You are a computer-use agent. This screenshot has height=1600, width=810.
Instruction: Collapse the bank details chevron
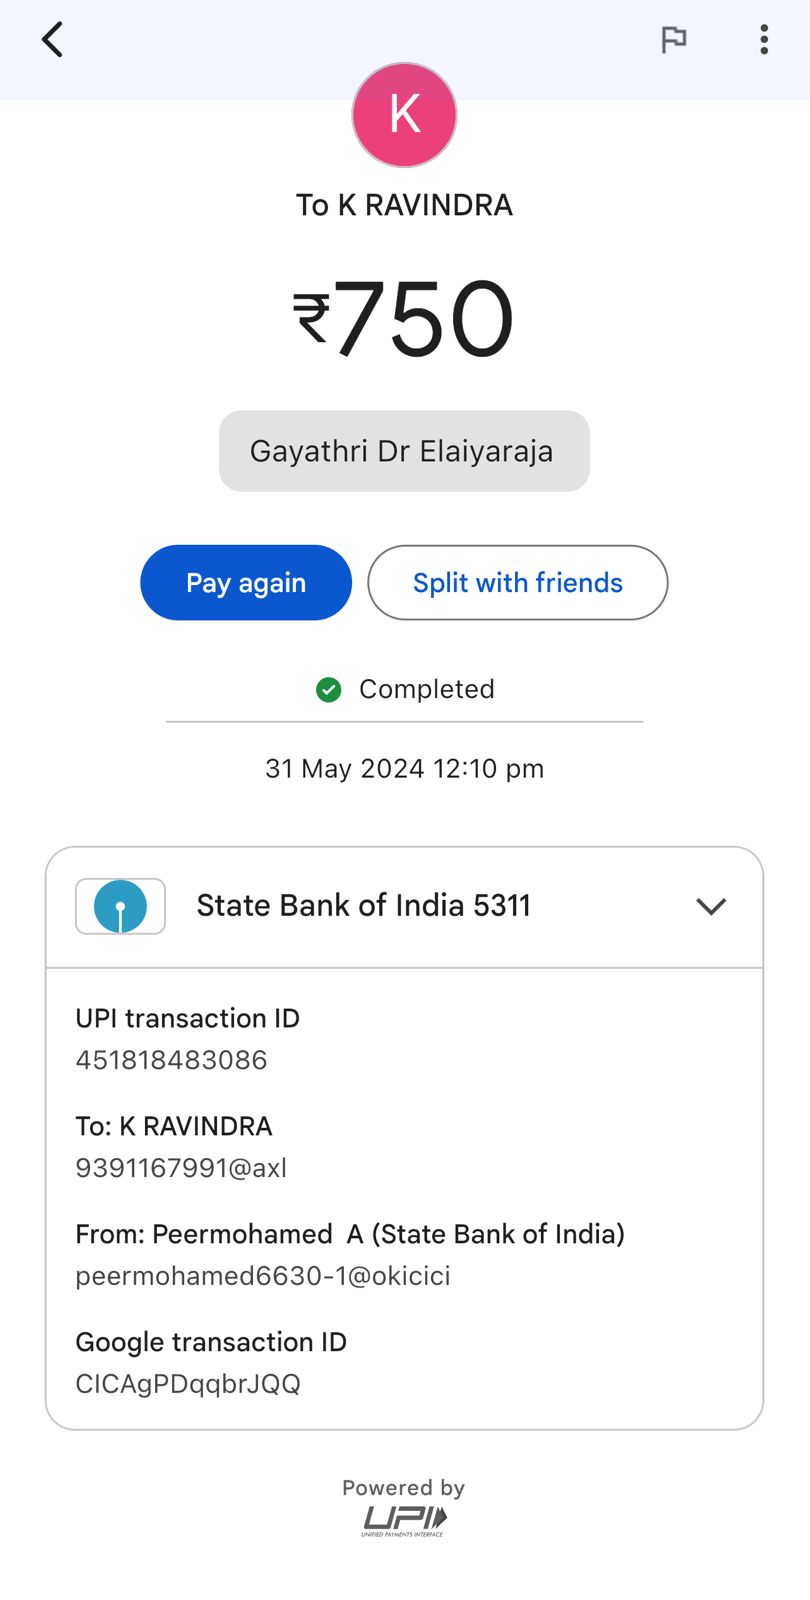pyautogui.click(x=711, y=906)
